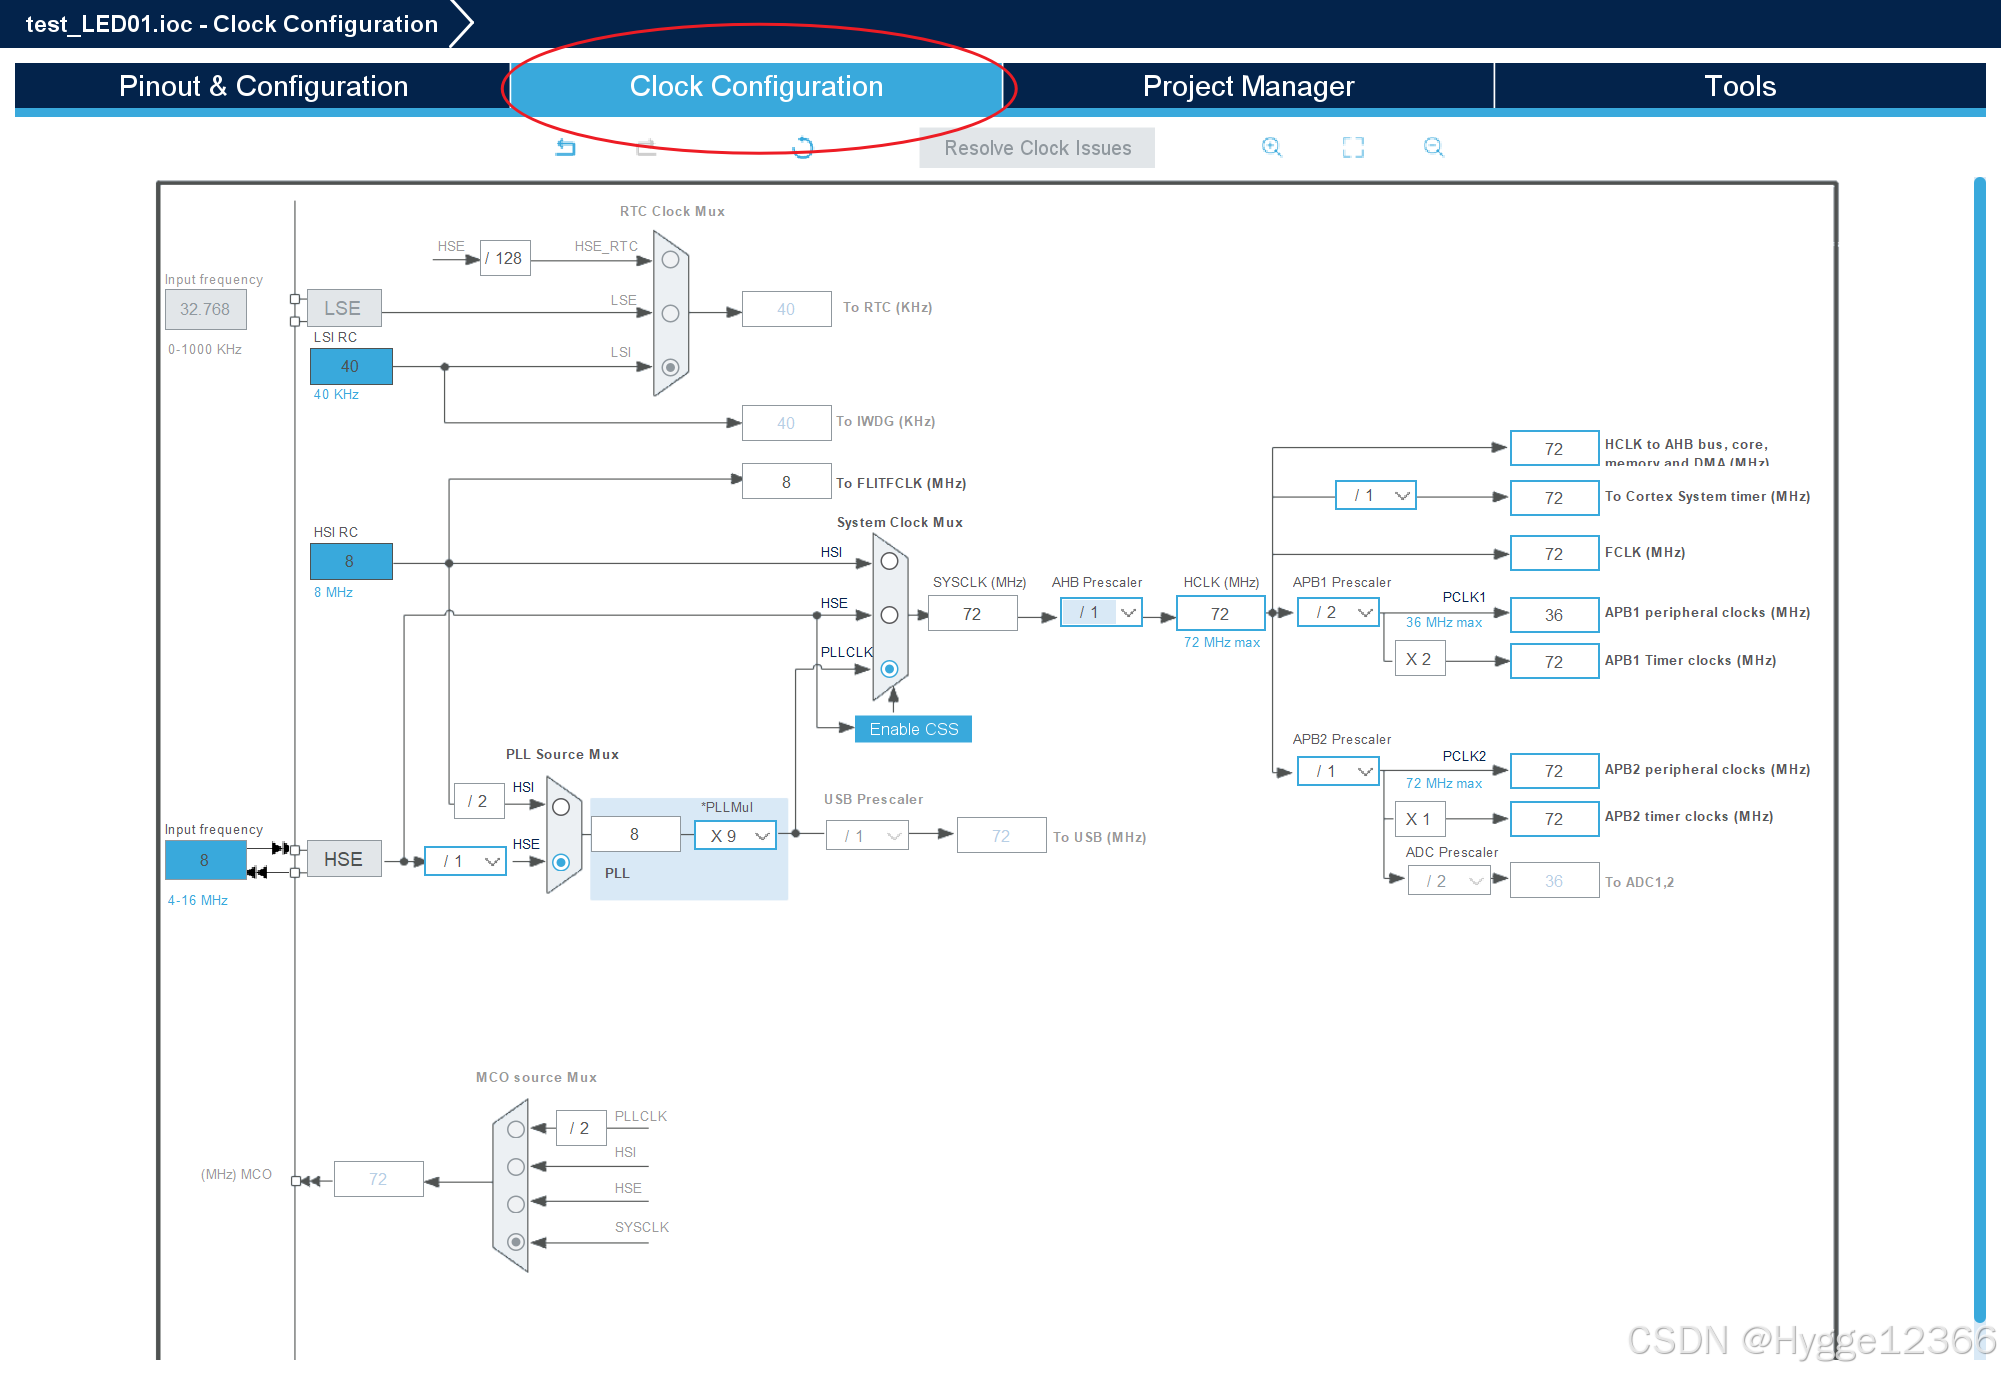
Task: Switch to Pinout & Configuration tab
Action: 263,86
